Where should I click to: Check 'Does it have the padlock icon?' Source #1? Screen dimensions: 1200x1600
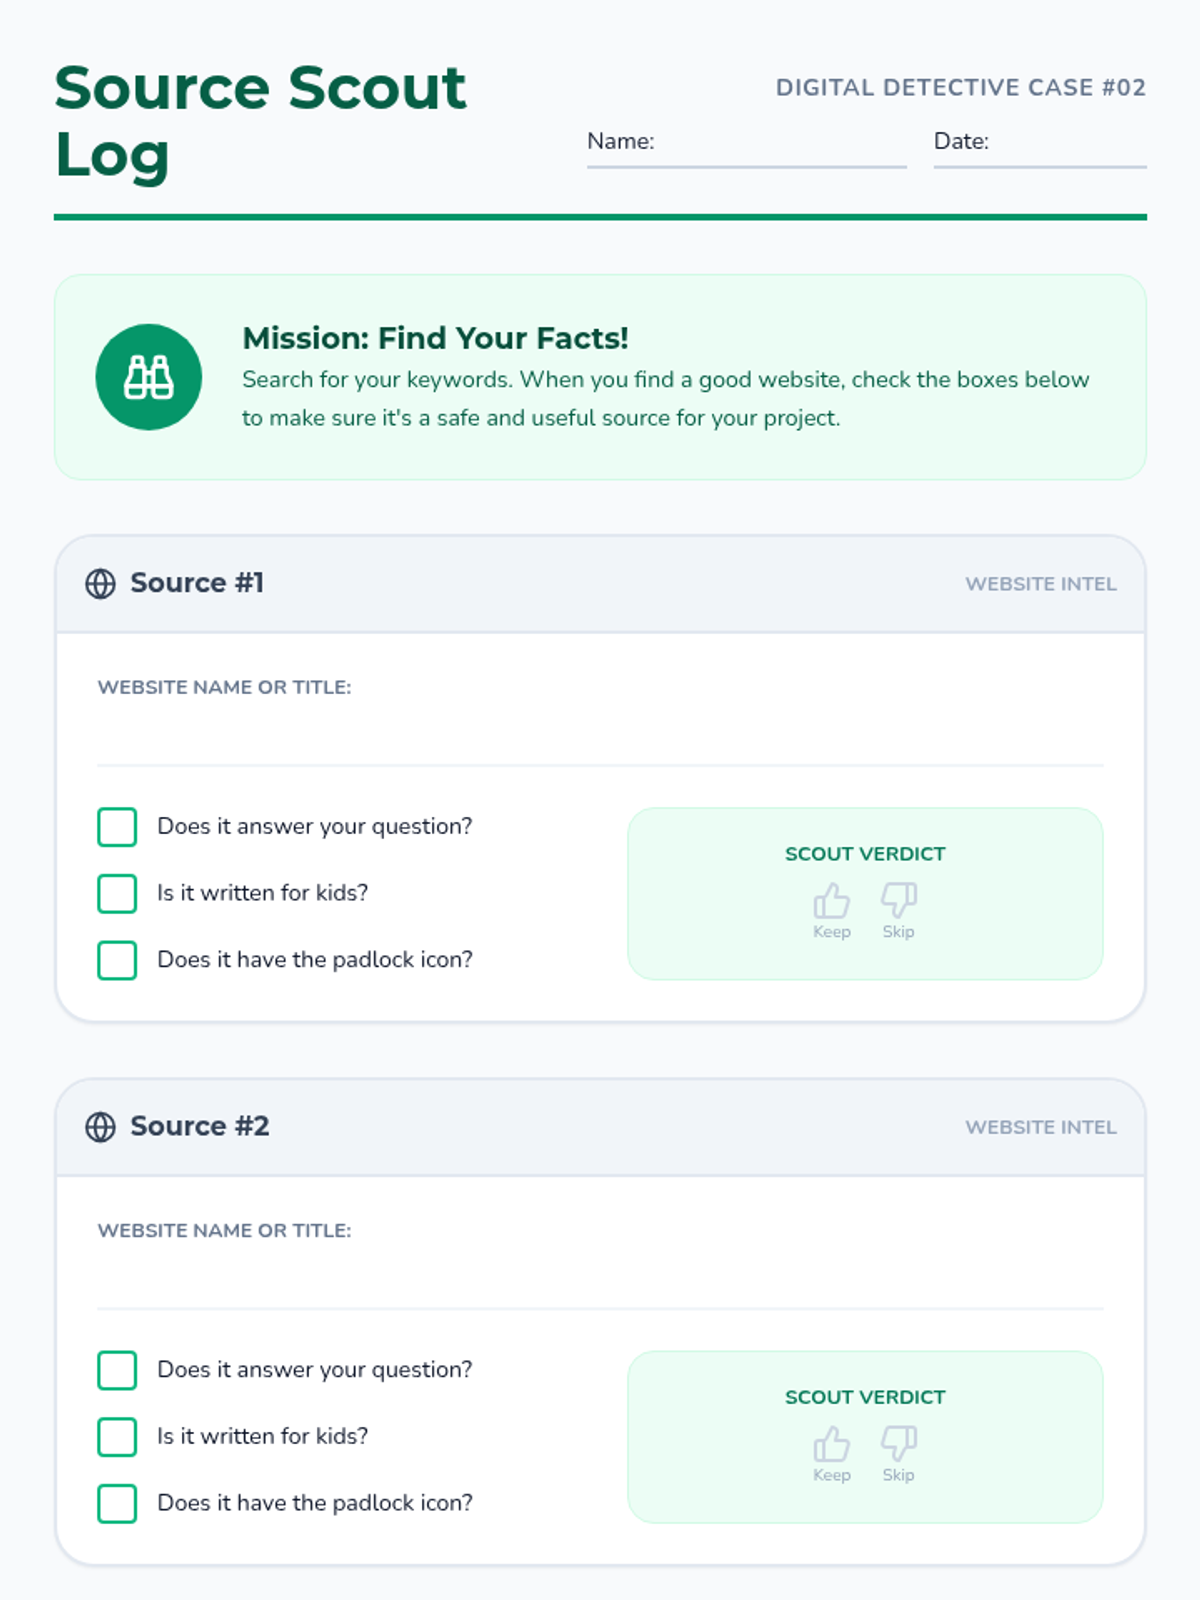117,960
